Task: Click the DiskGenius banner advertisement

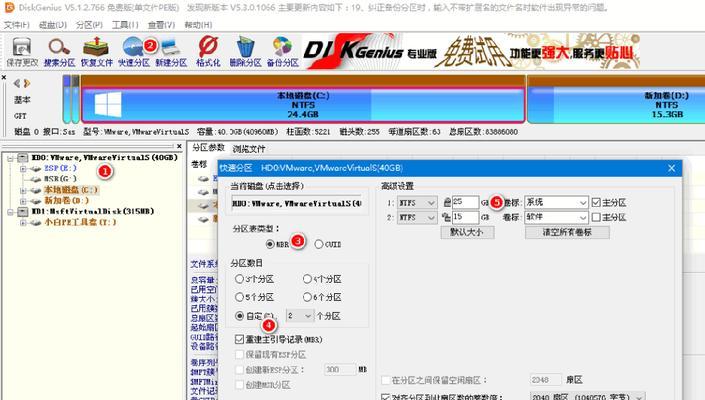Action: (x=471, y=51)
